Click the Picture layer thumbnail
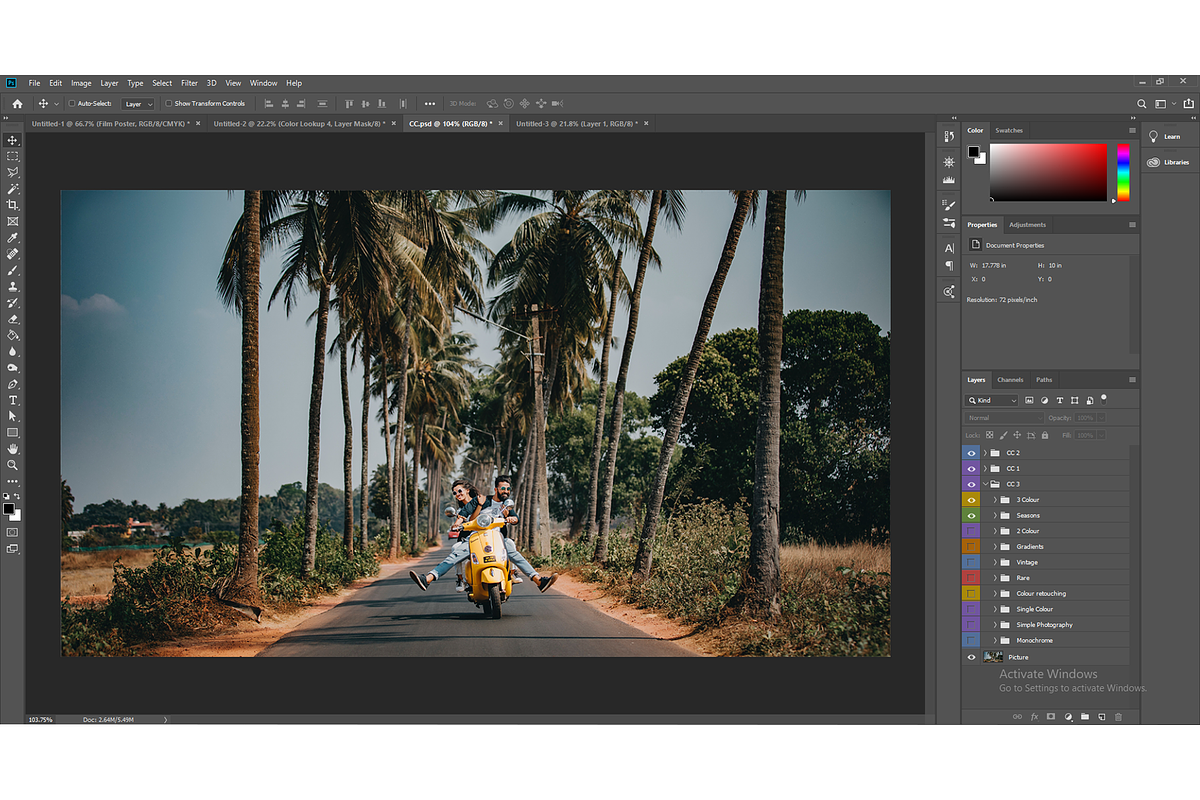The image size is (1200, 800). 993,657
